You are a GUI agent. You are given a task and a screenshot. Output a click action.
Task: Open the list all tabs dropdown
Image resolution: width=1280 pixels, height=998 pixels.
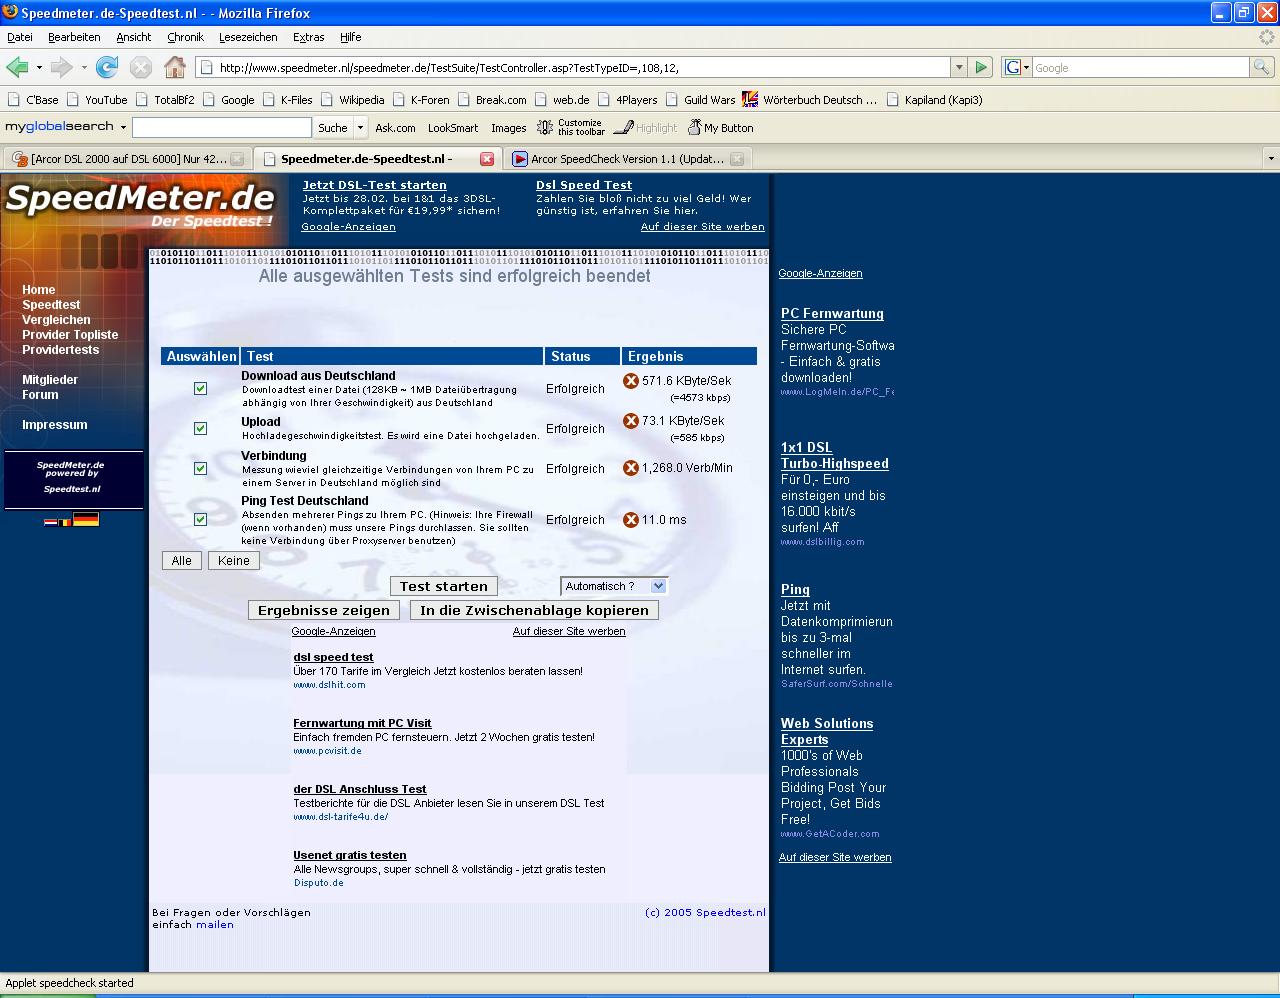tap(1271, 159)
